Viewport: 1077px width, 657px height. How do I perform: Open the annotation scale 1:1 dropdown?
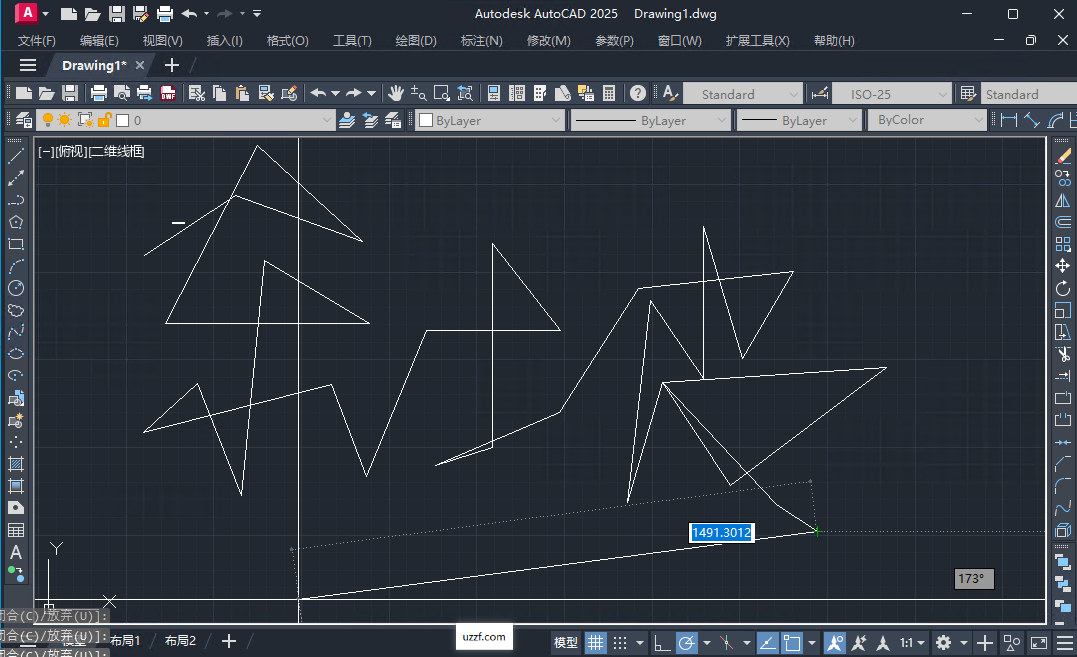click(x=911, y=642)
